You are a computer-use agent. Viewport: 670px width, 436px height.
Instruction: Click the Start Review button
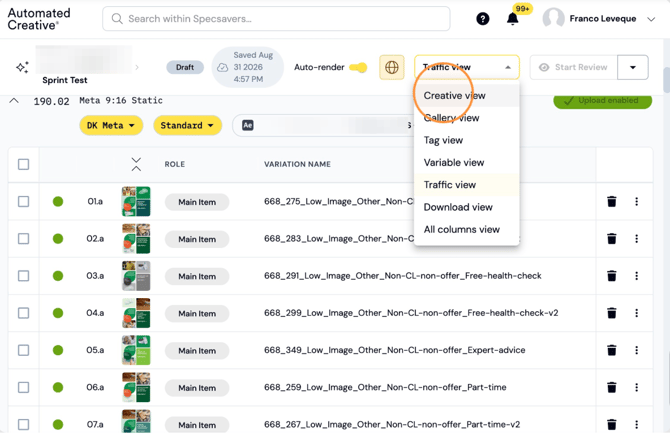573,67
